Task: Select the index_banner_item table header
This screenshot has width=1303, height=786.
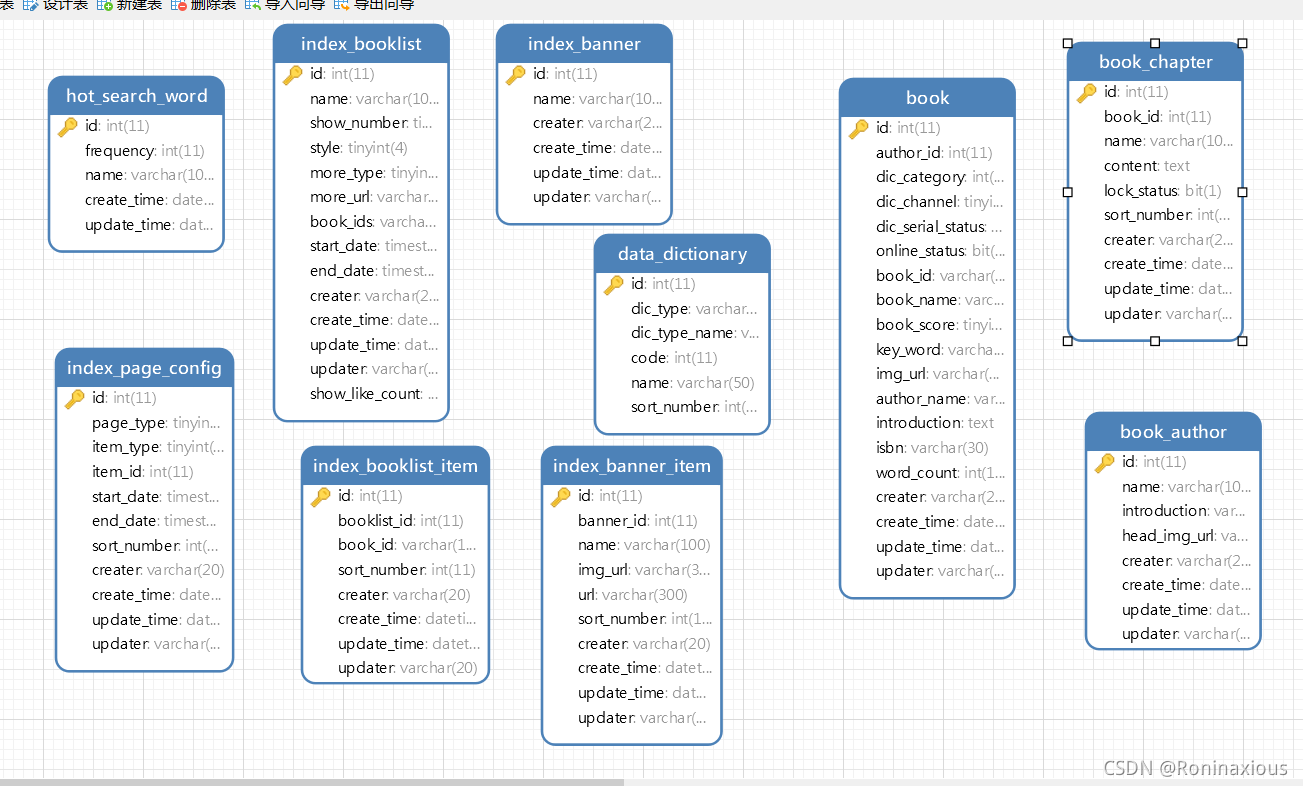Action: 631,466
